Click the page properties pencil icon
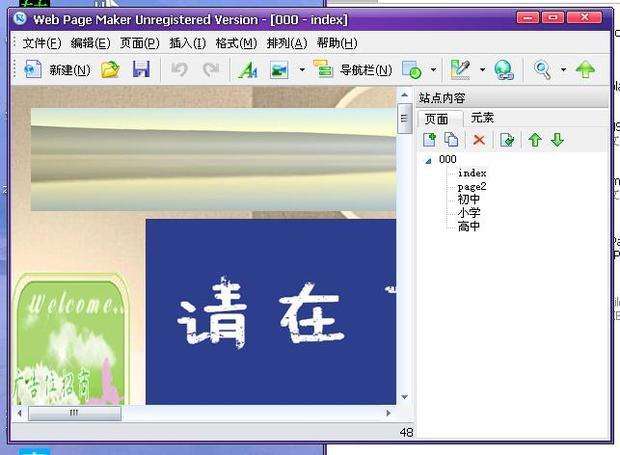Viewport: 620px width, 455px height. click(461, 70)
